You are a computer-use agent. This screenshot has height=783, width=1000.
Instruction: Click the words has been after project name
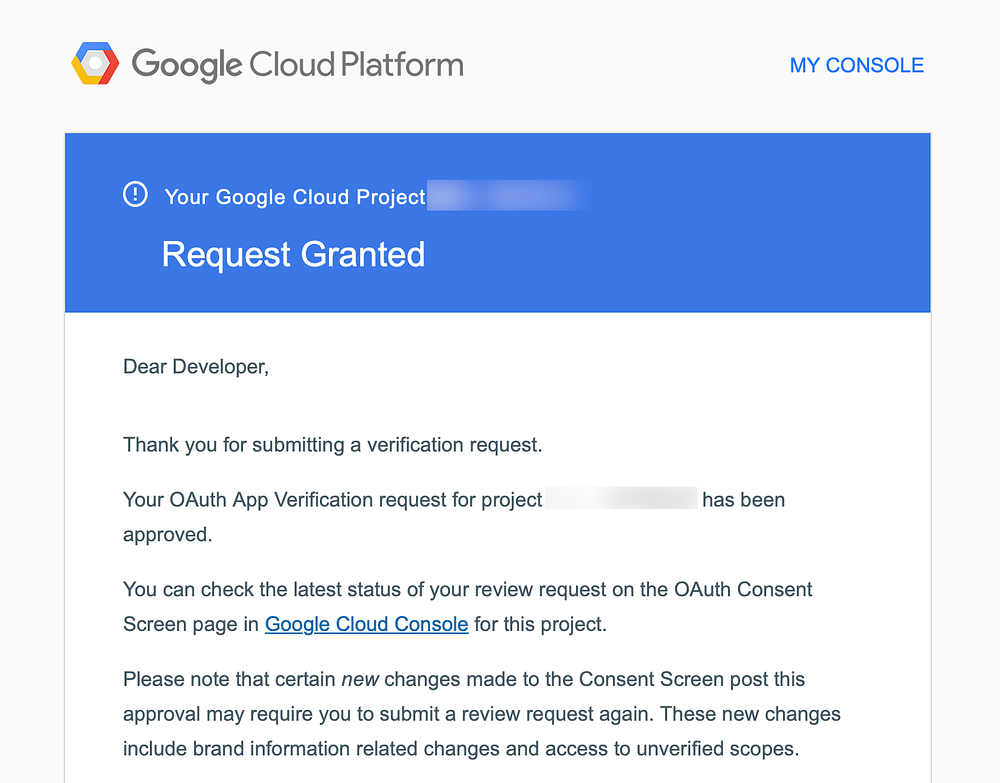point(743,499)
